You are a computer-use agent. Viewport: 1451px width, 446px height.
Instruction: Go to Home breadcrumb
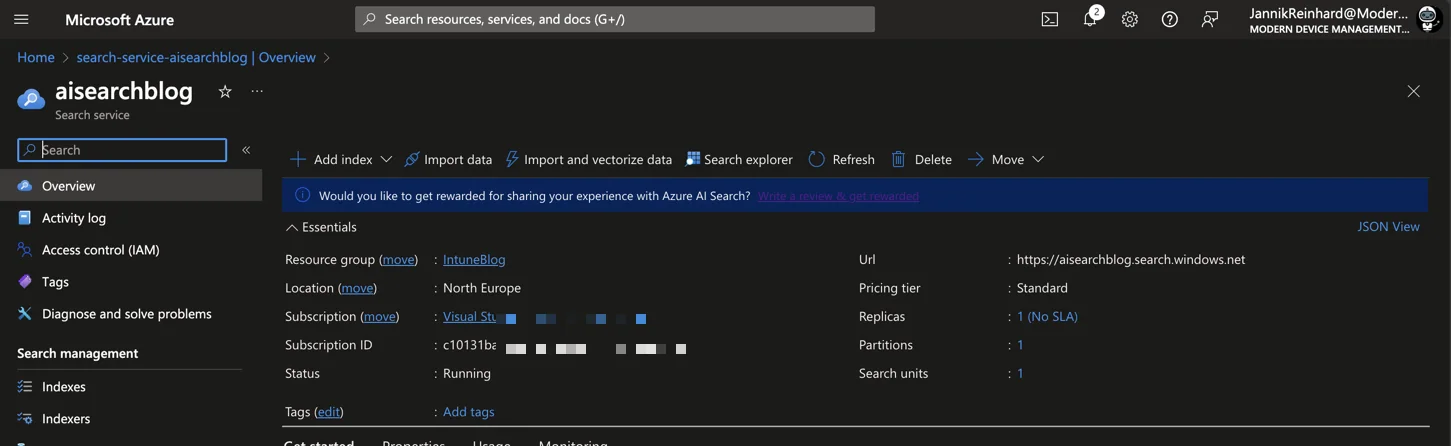tap(36, 57)
